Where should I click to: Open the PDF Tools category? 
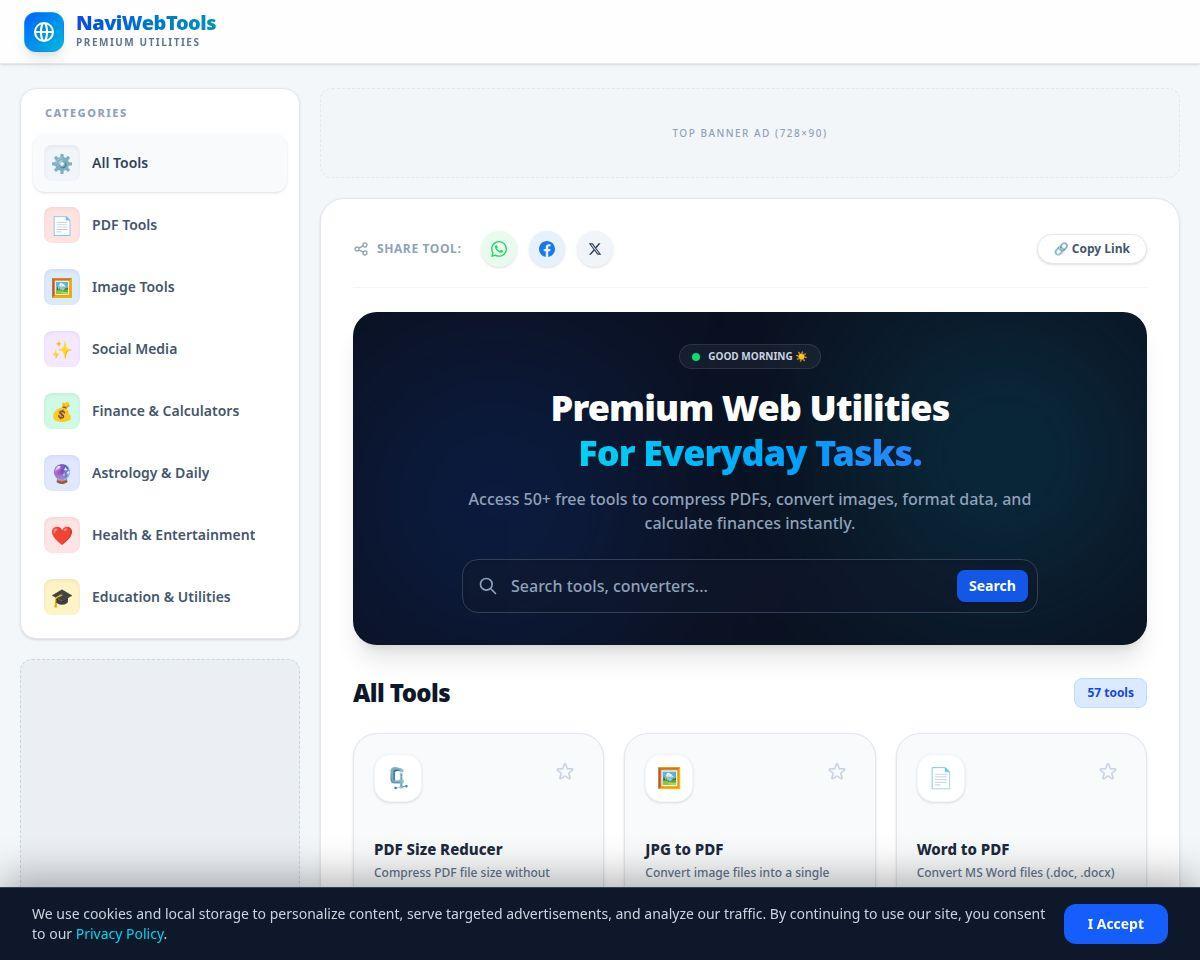pyautogui.click(x=160, y=225)
